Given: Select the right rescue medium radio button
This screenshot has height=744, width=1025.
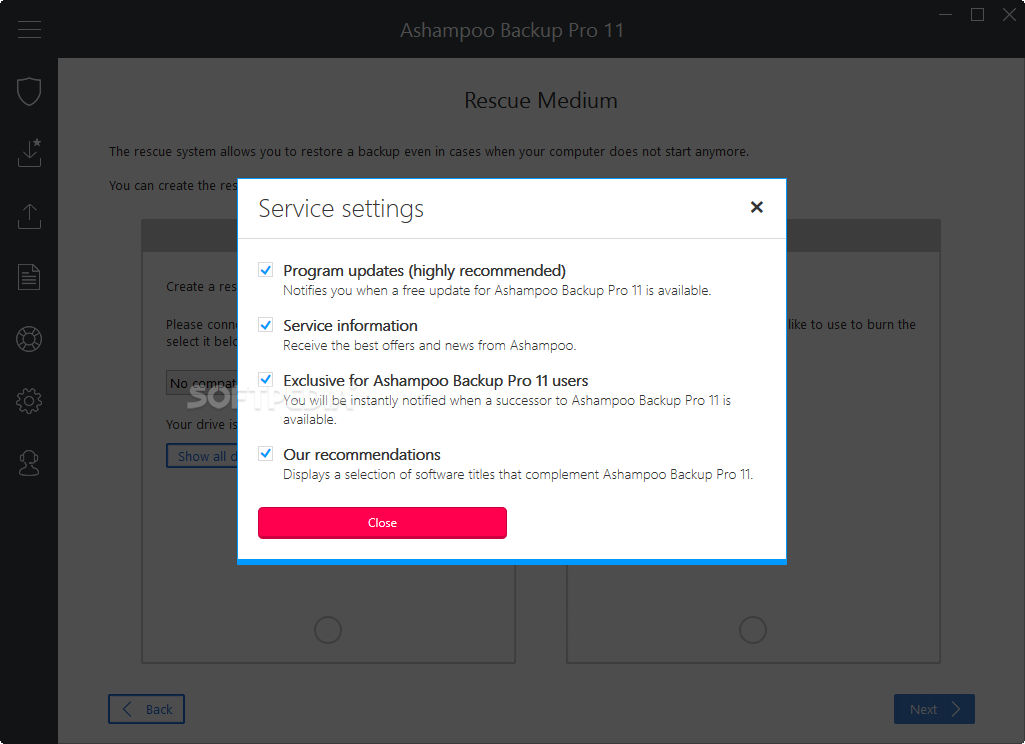Looking at the screenshot, I should click(x=752, y=630).
